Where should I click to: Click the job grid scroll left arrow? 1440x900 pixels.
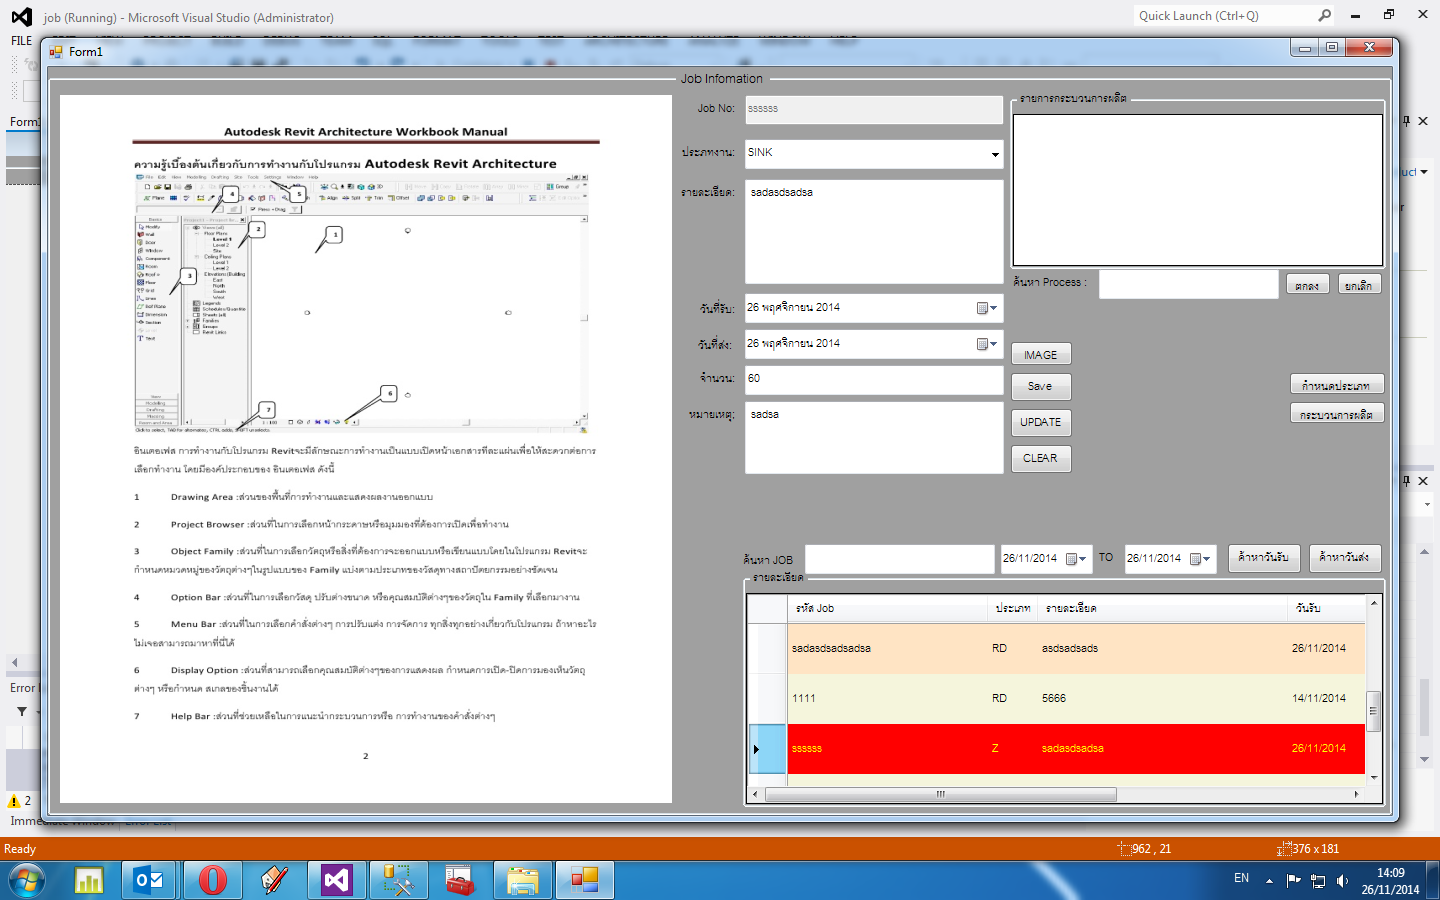coord(755,794)
